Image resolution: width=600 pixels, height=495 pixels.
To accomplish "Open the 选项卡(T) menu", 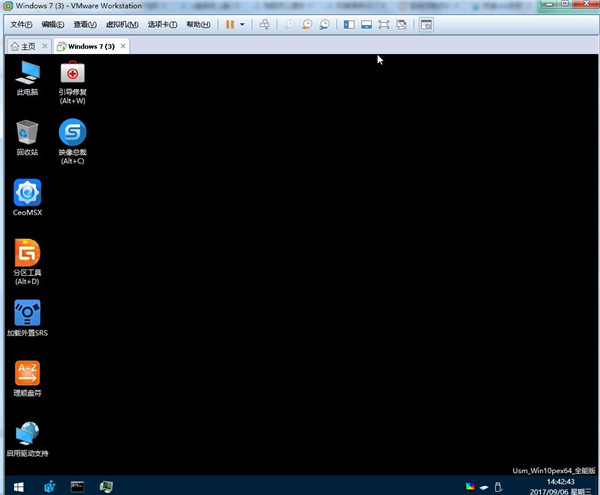I will (x=162, y=24).
